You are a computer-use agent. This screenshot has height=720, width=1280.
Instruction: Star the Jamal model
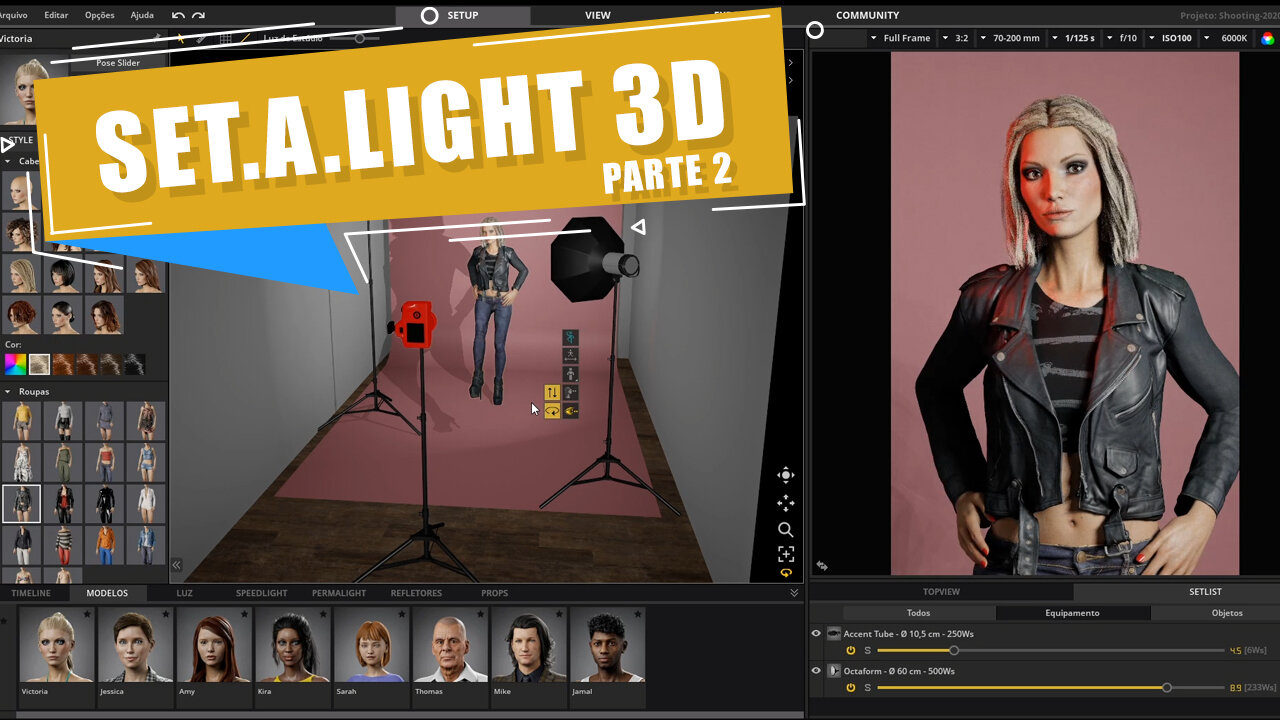click(637, 614)
